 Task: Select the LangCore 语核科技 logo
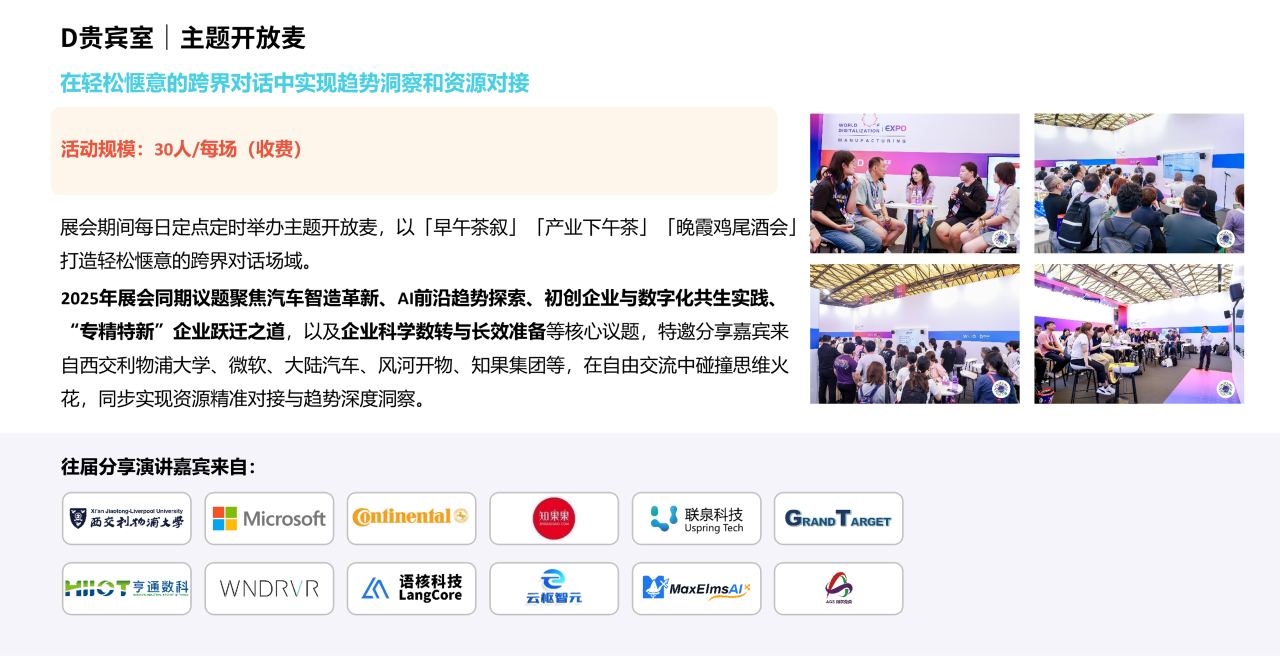click(411, 588)
